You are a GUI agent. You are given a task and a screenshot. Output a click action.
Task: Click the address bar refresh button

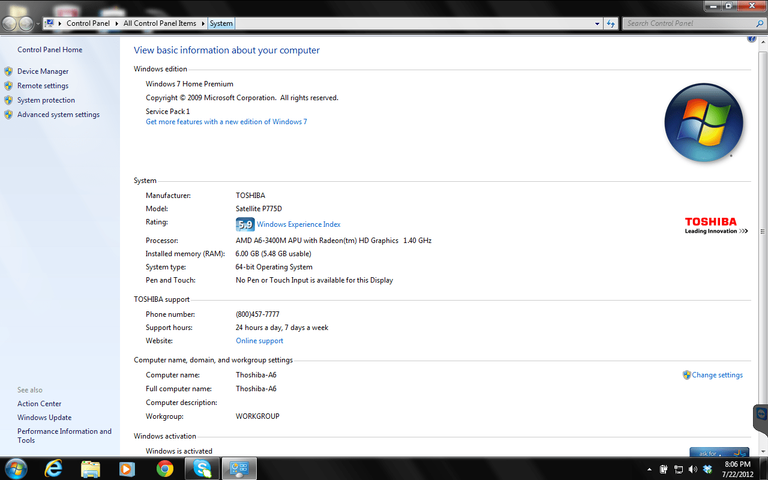click(x=611, y=23)
